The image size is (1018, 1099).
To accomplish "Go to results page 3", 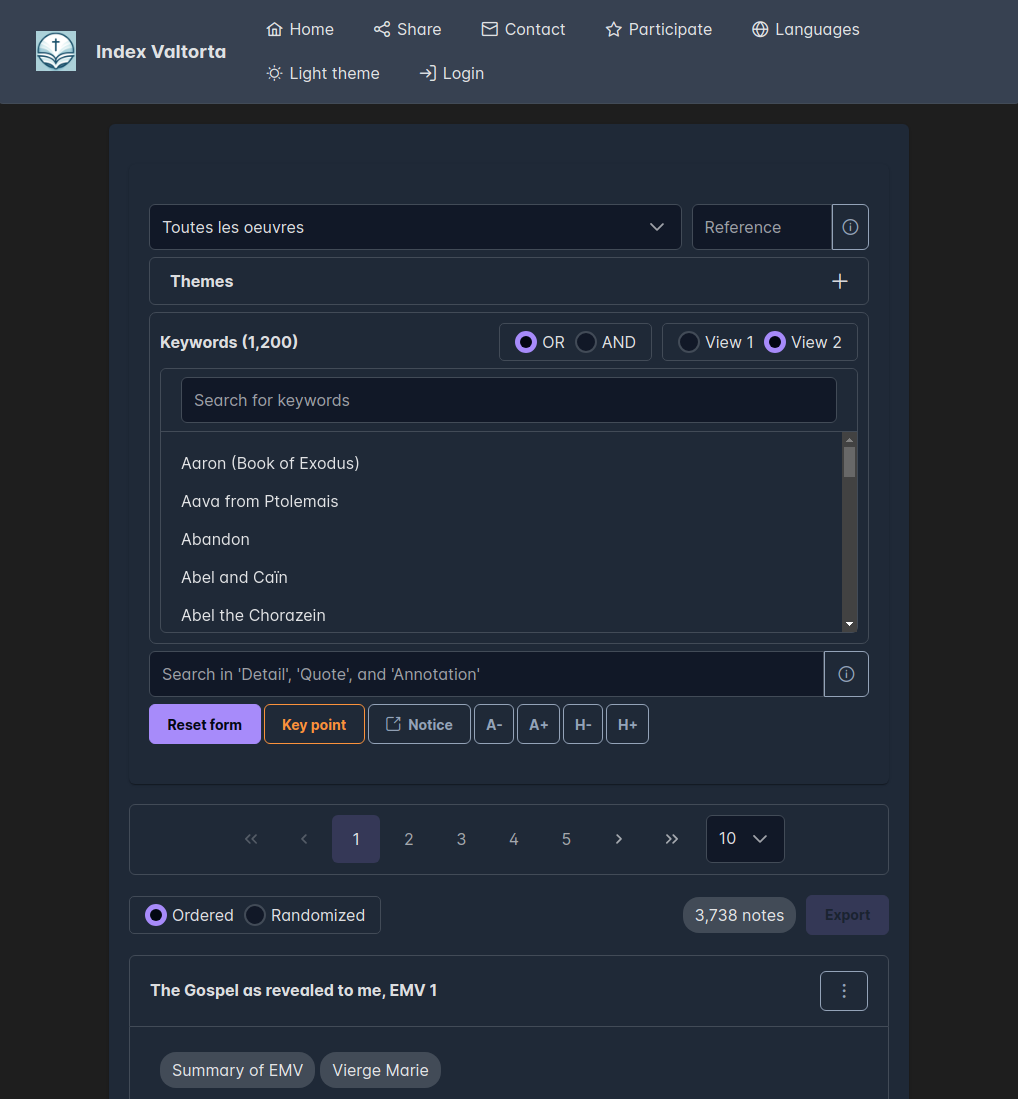I will pos(461,838).
